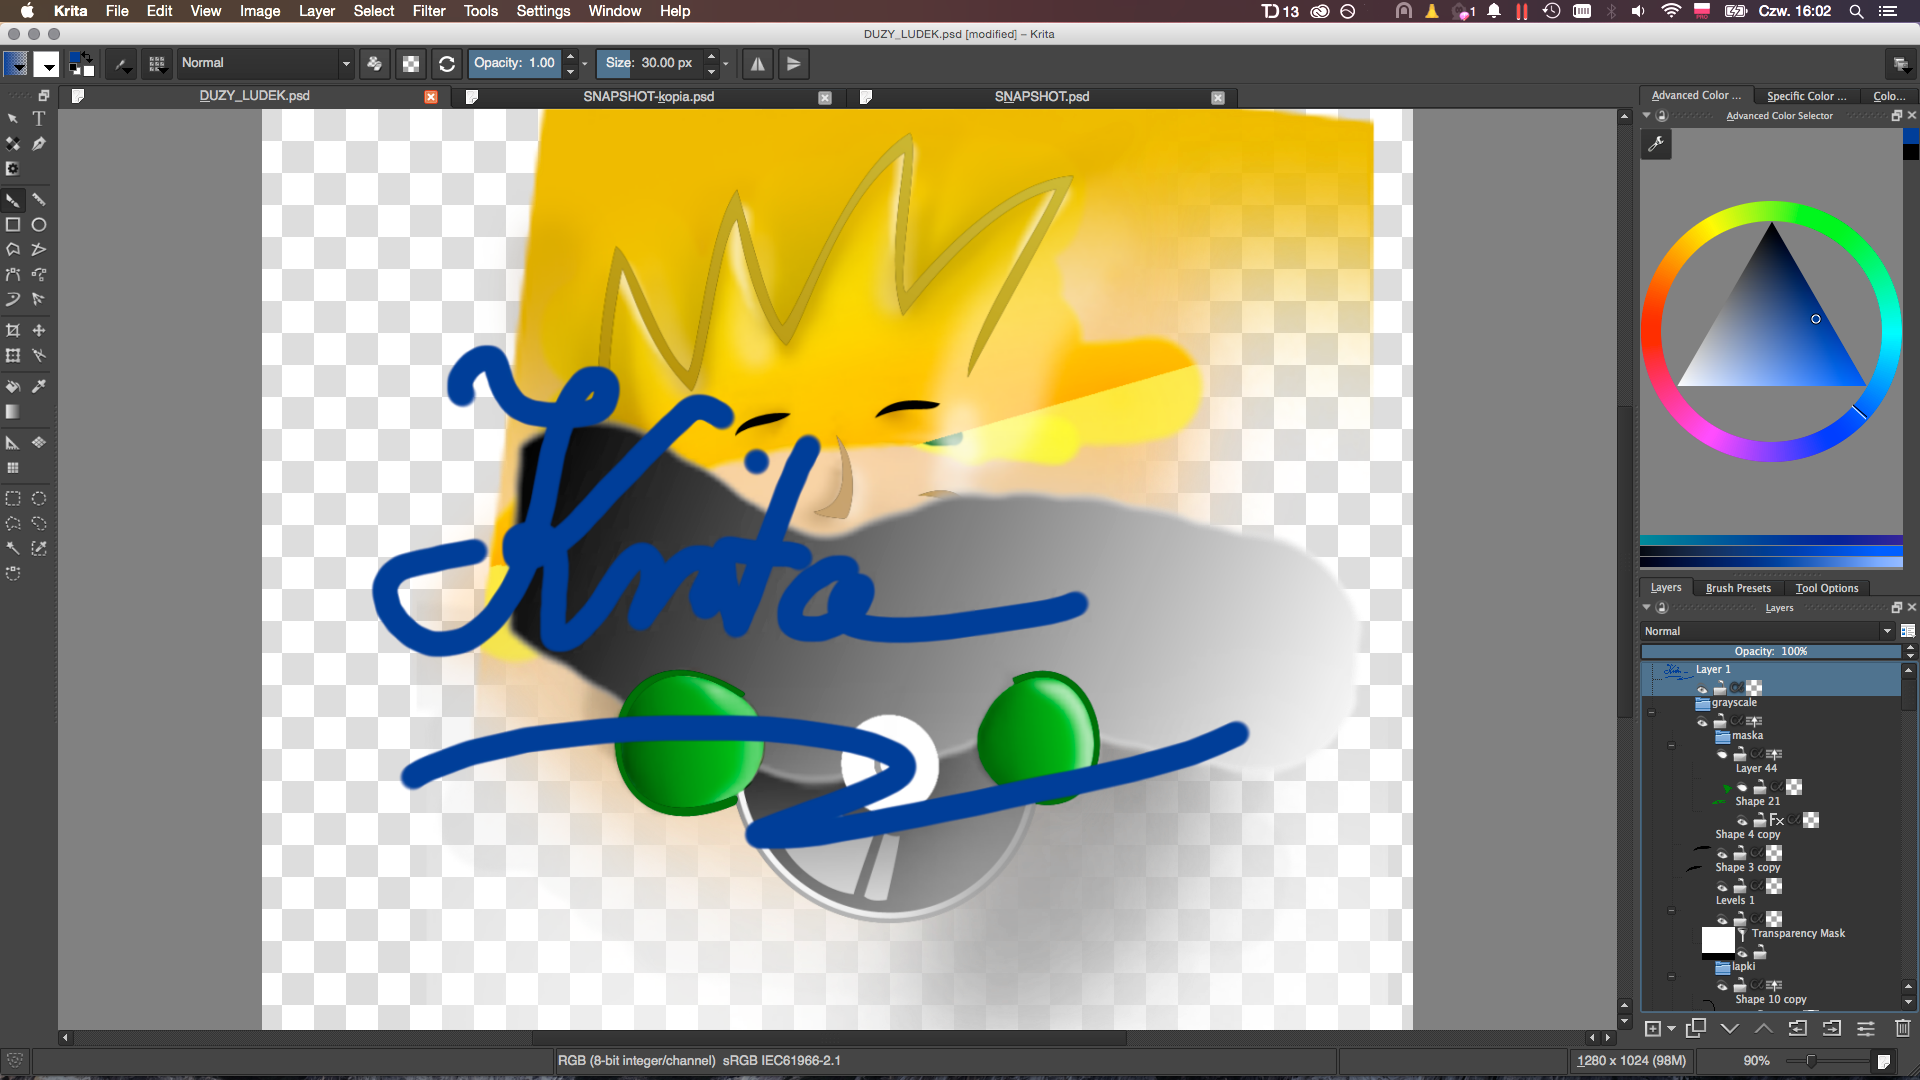
Task: Select the Gradient tool
Action: [x=13, y=412]
